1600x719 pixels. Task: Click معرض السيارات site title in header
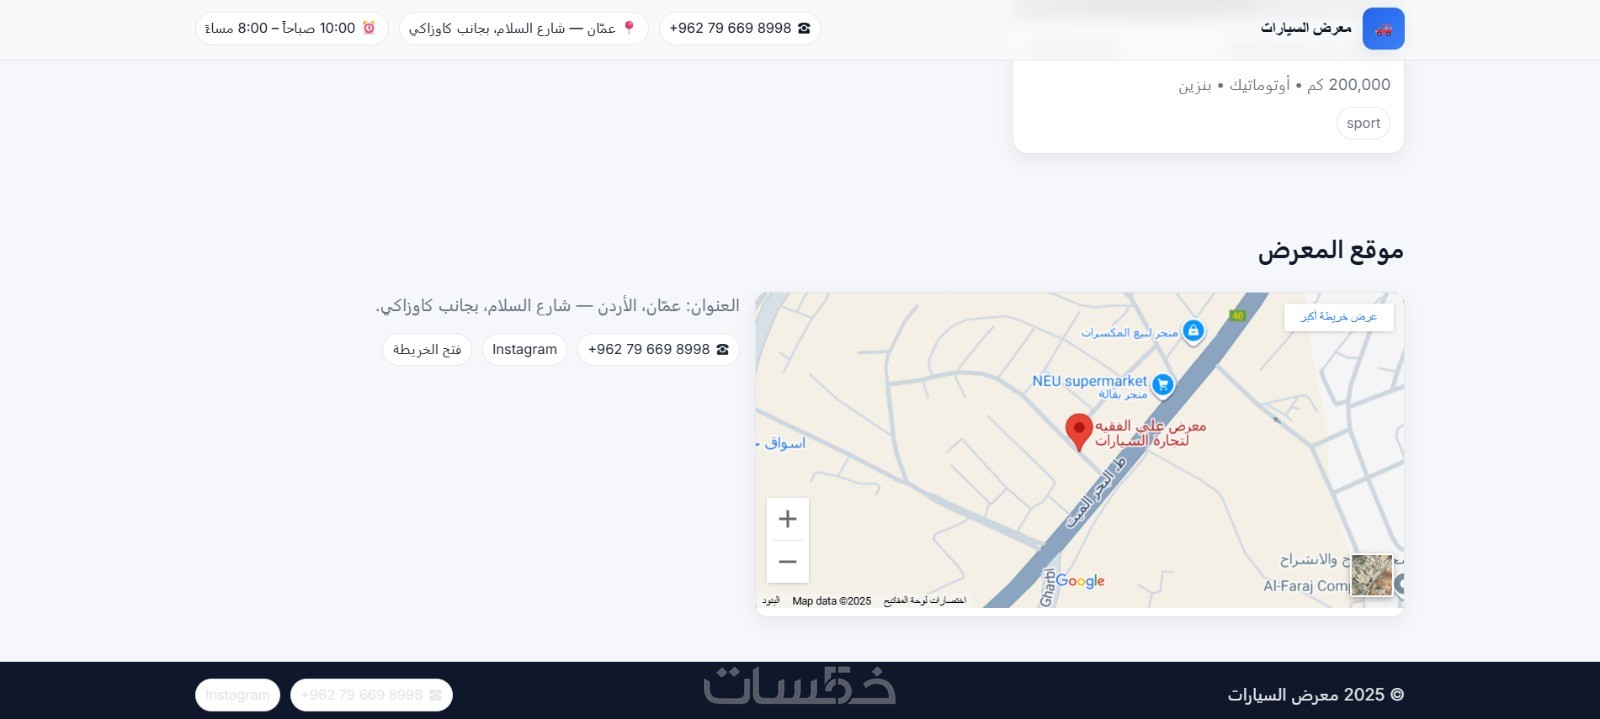(1306, 28)
